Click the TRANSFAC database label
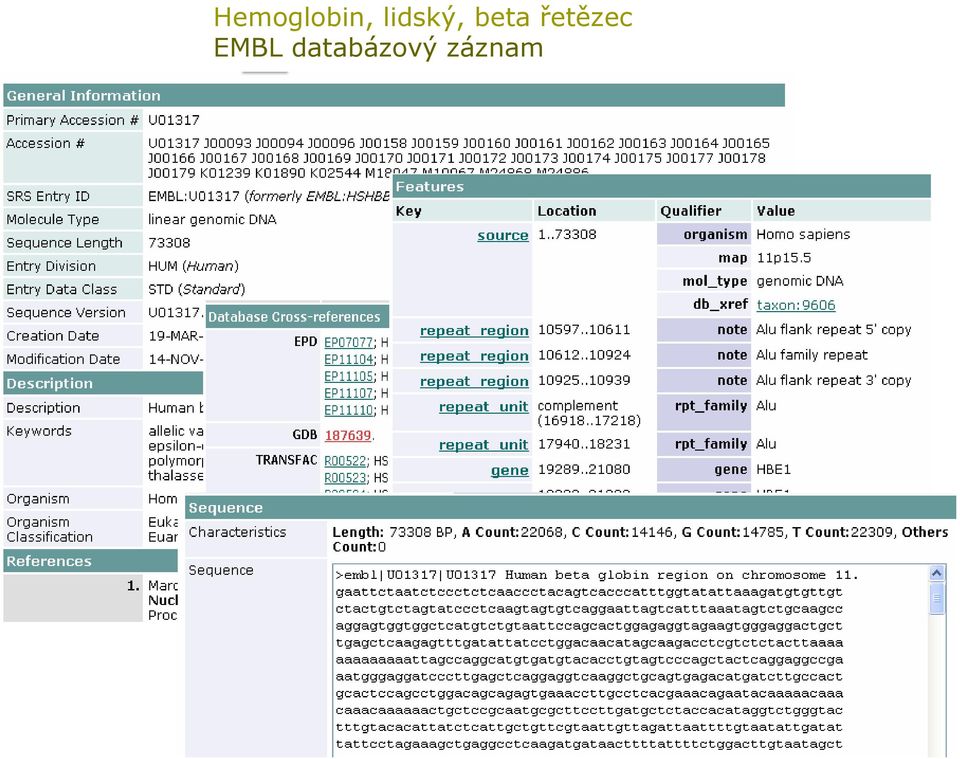 click(x=287, y=460)
